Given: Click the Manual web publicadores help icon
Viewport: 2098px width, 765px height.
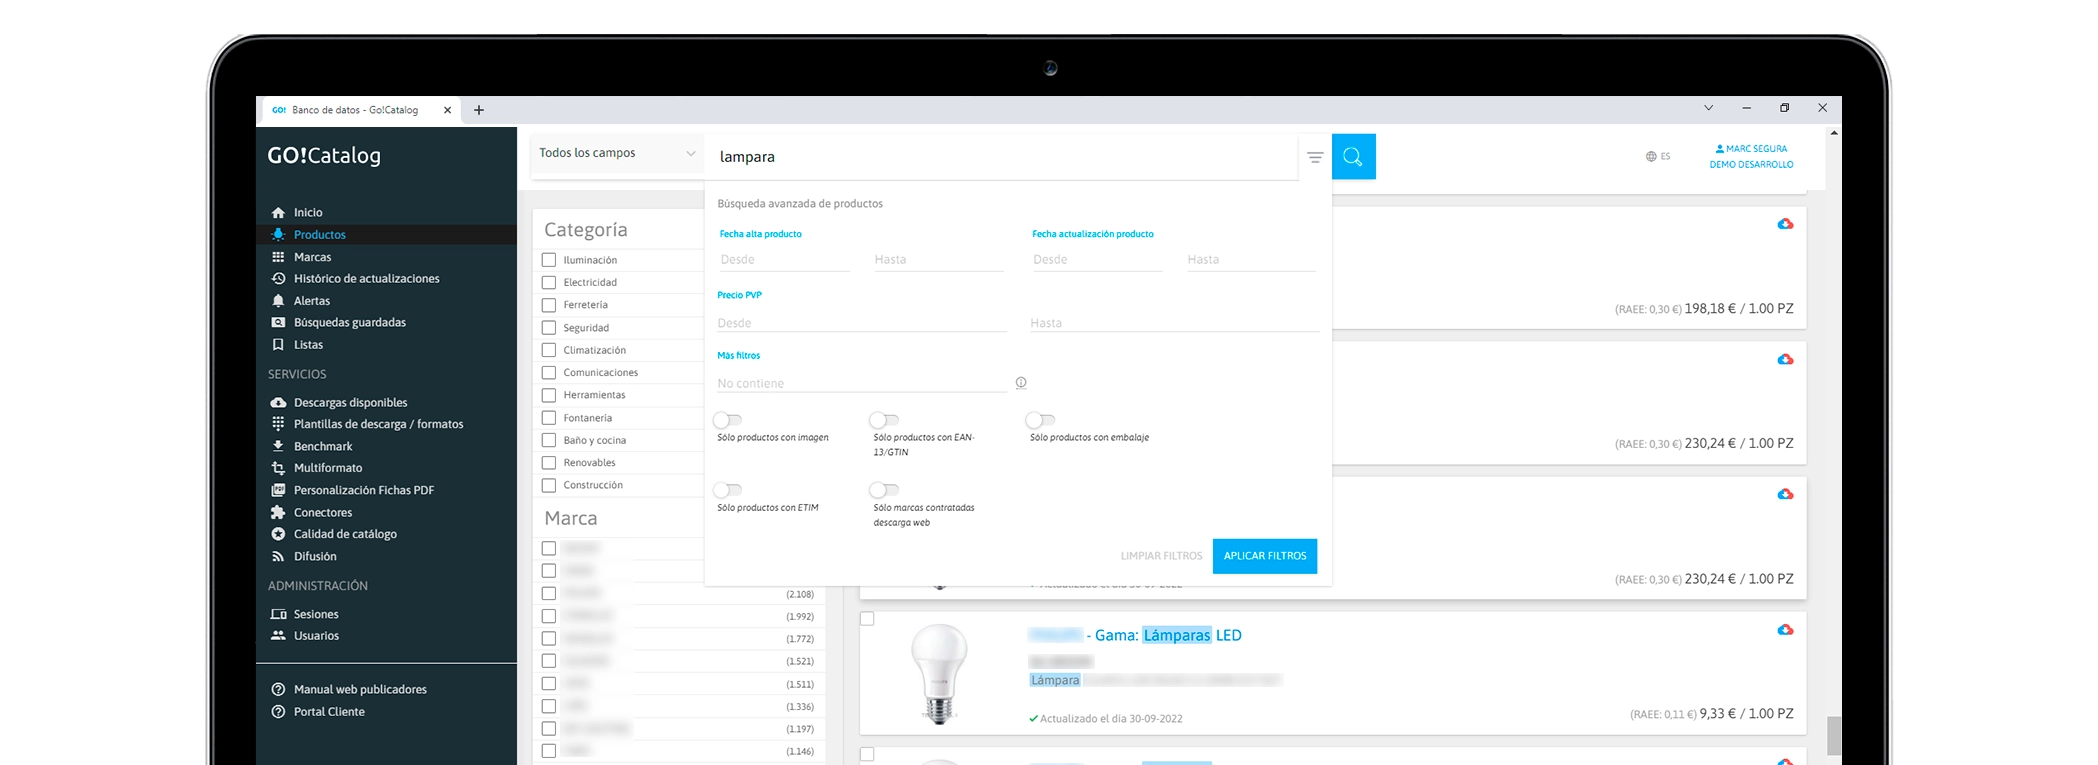Looking at the screenshot, I should pos(278,690).
